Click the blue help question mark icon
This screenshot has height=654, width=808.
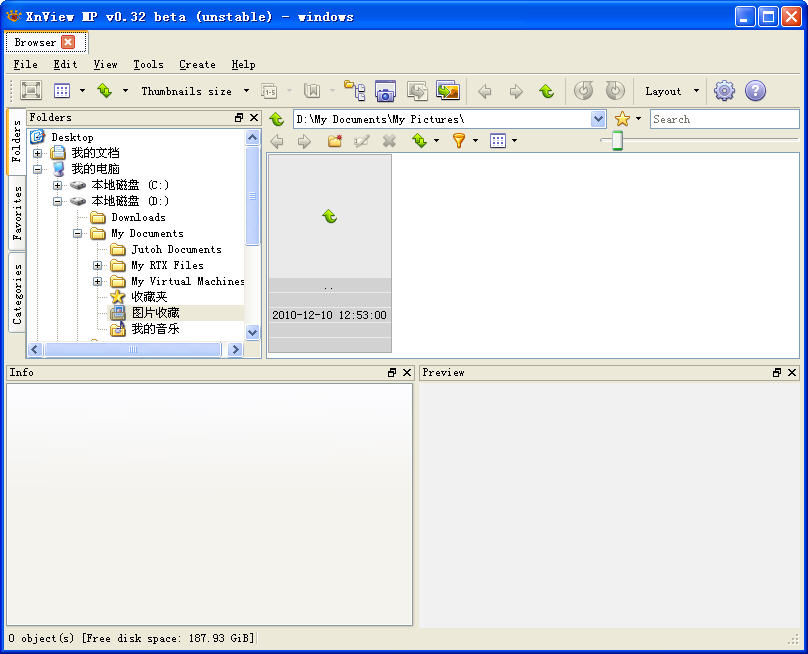coord(756,91)
